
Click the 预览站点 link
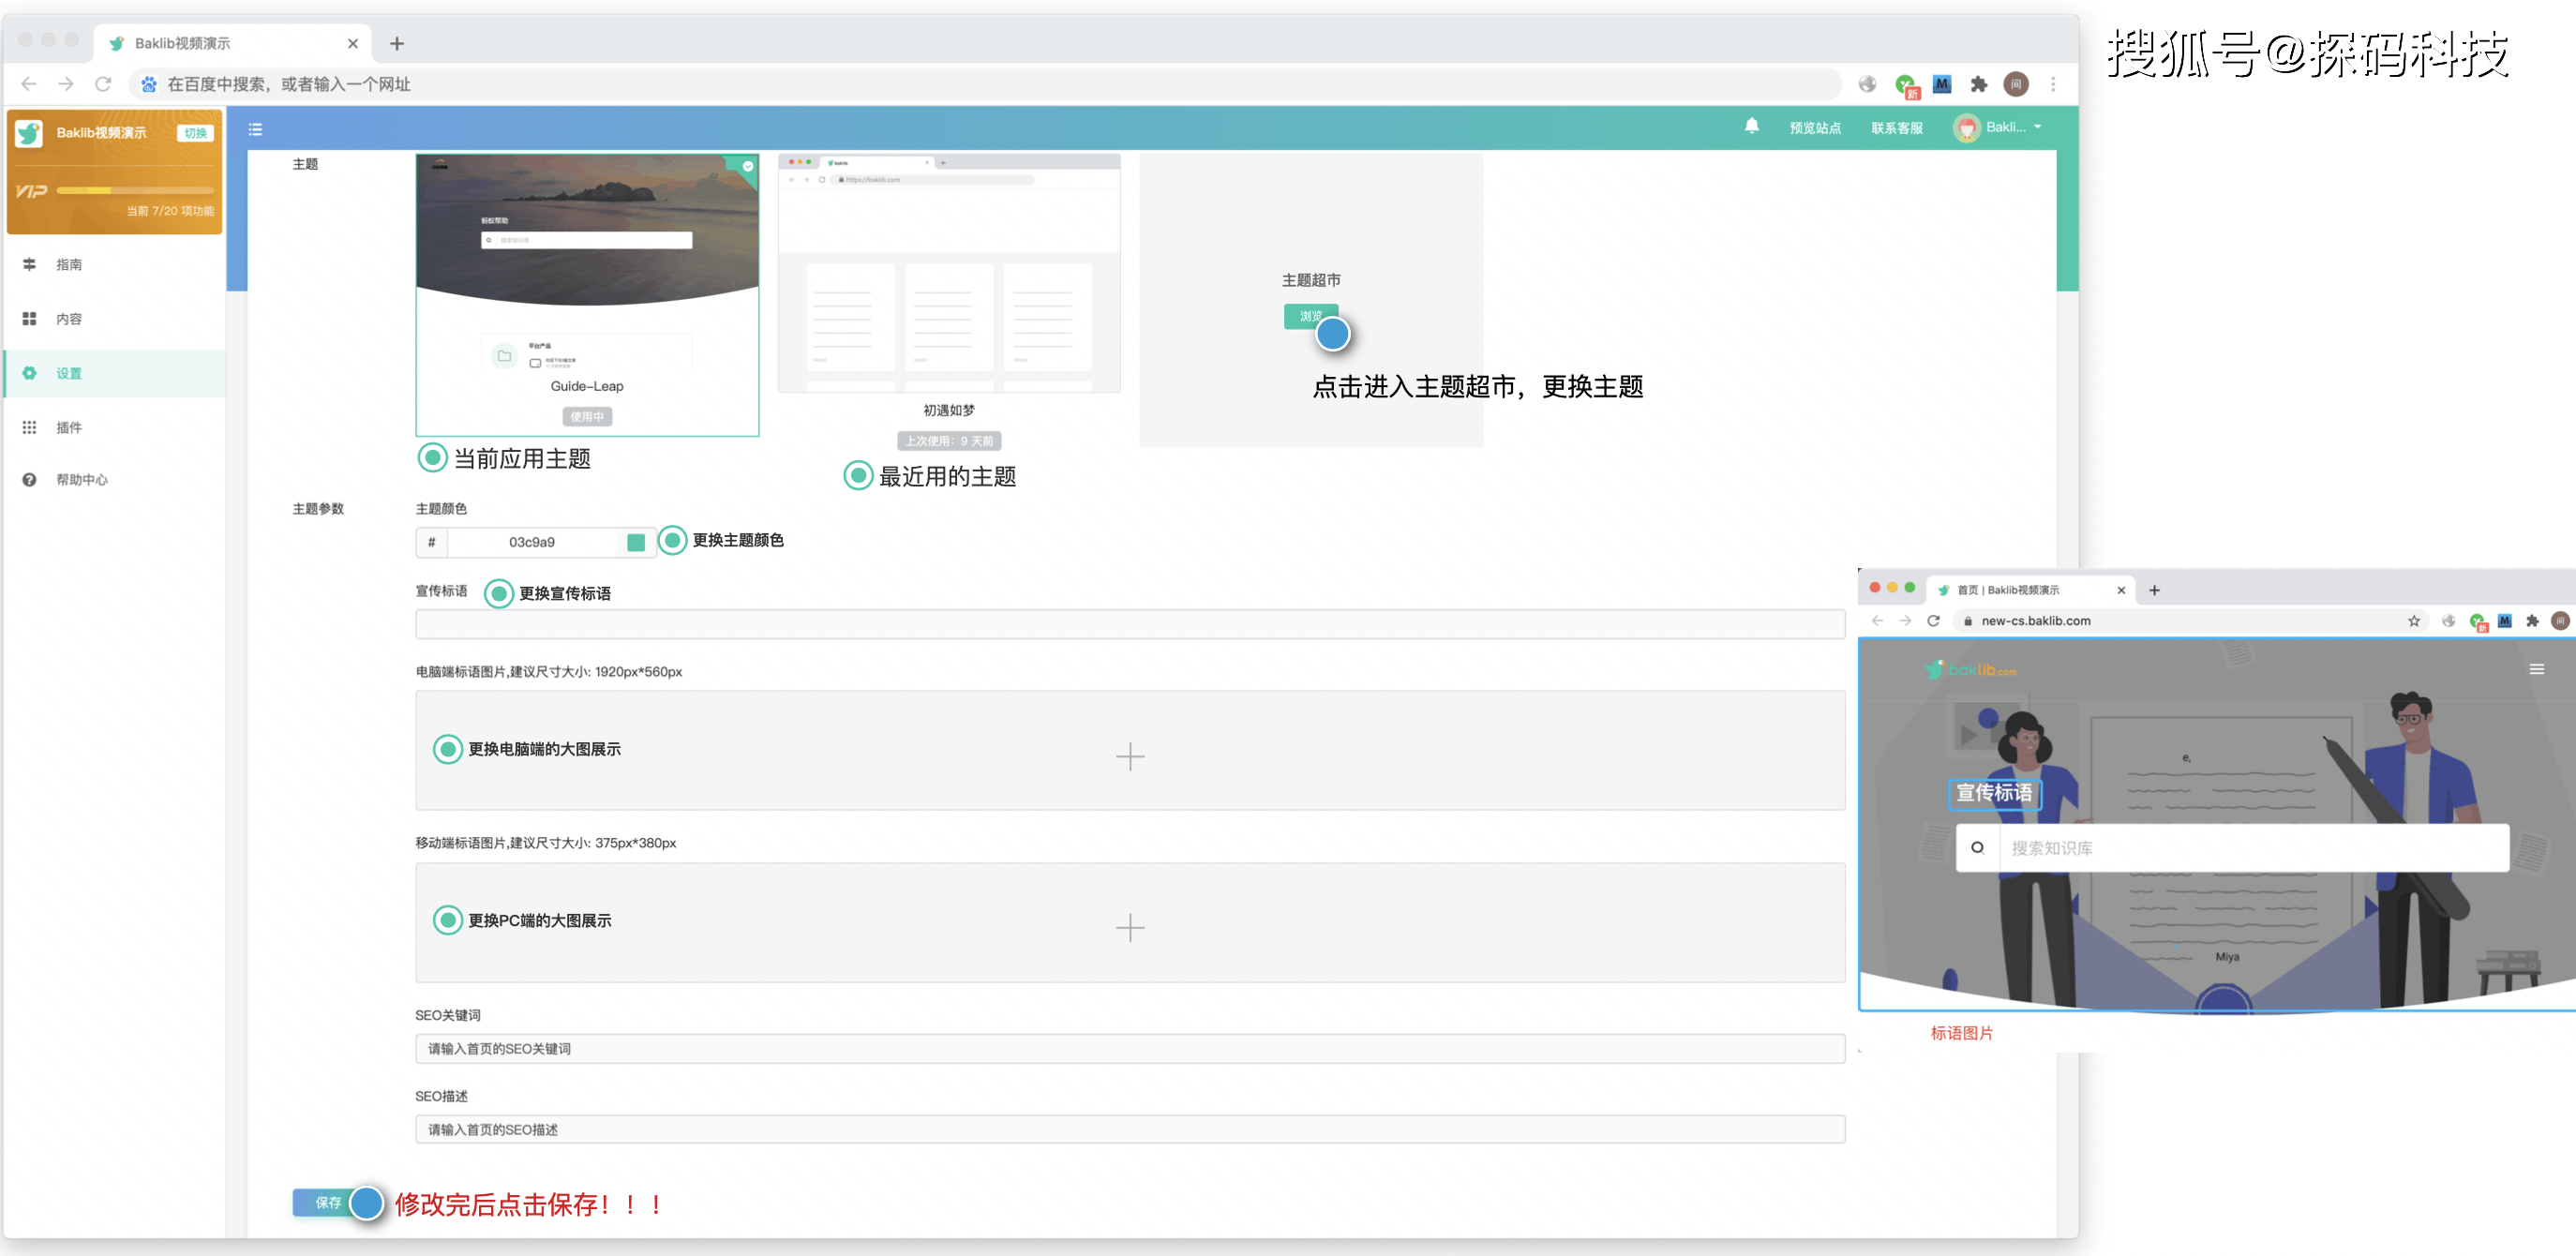(1815, 128)
